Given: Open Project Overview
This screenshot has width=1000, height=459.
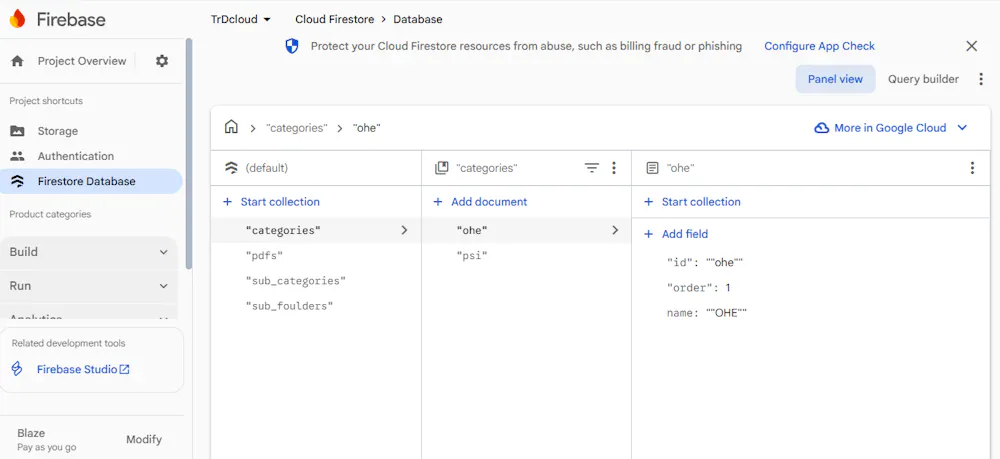Looking at the screenshot, I should tap(82, 61).
